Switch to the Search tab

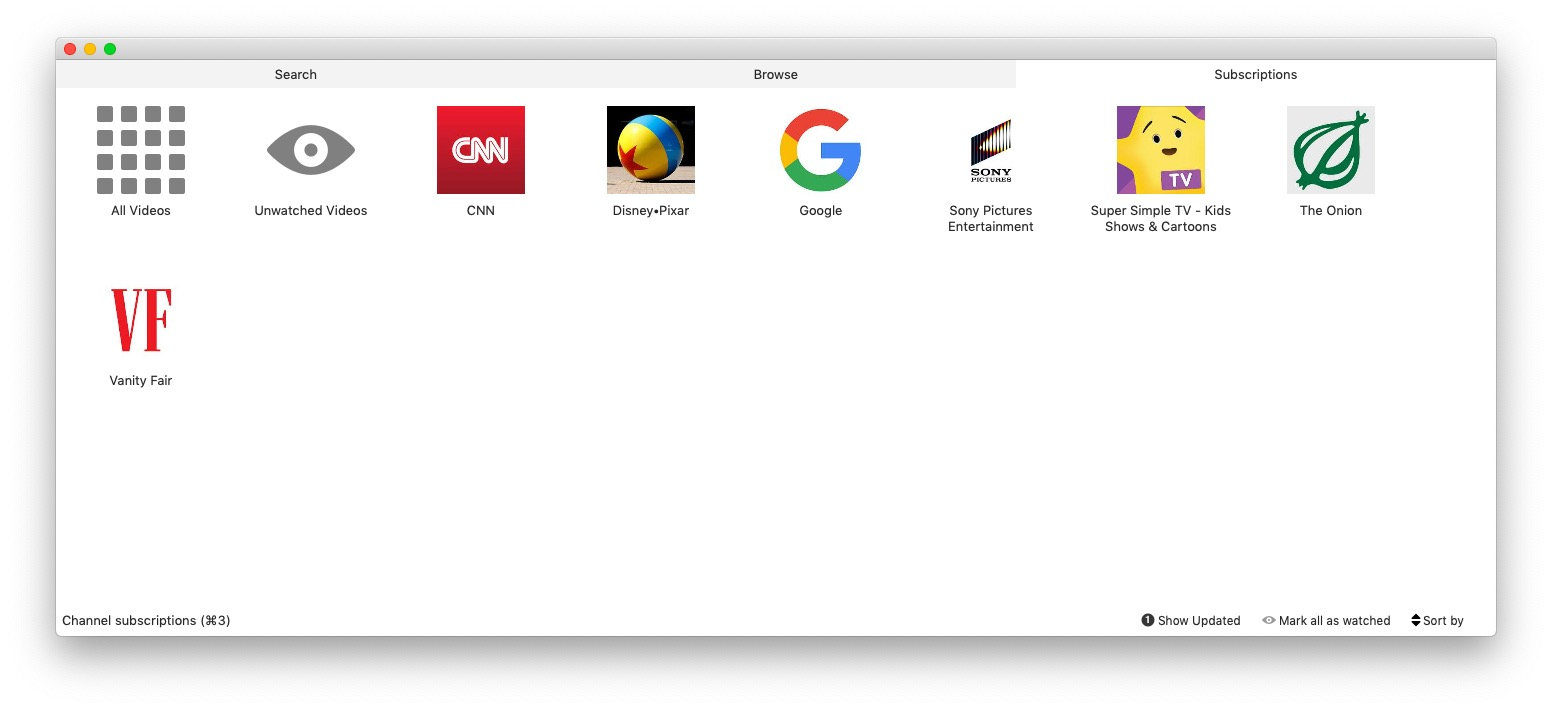[296, 74]
